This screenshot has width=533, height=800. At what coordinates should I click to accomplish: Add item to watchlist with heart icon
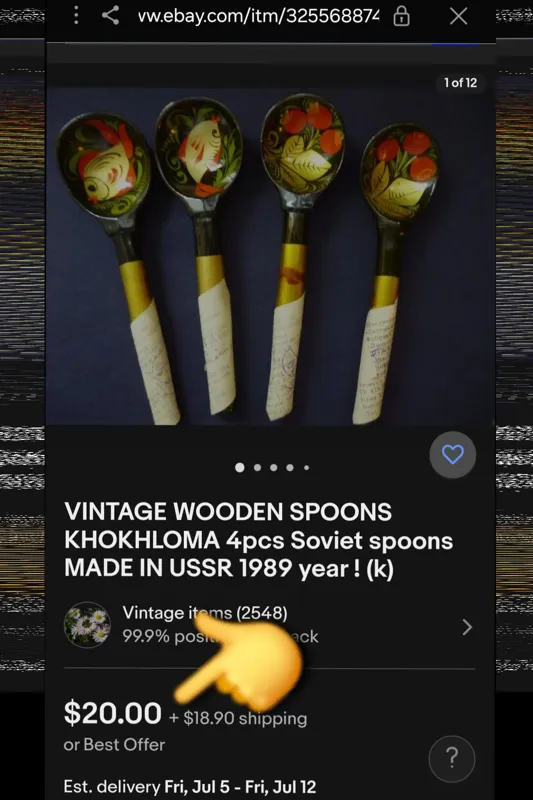452,455
